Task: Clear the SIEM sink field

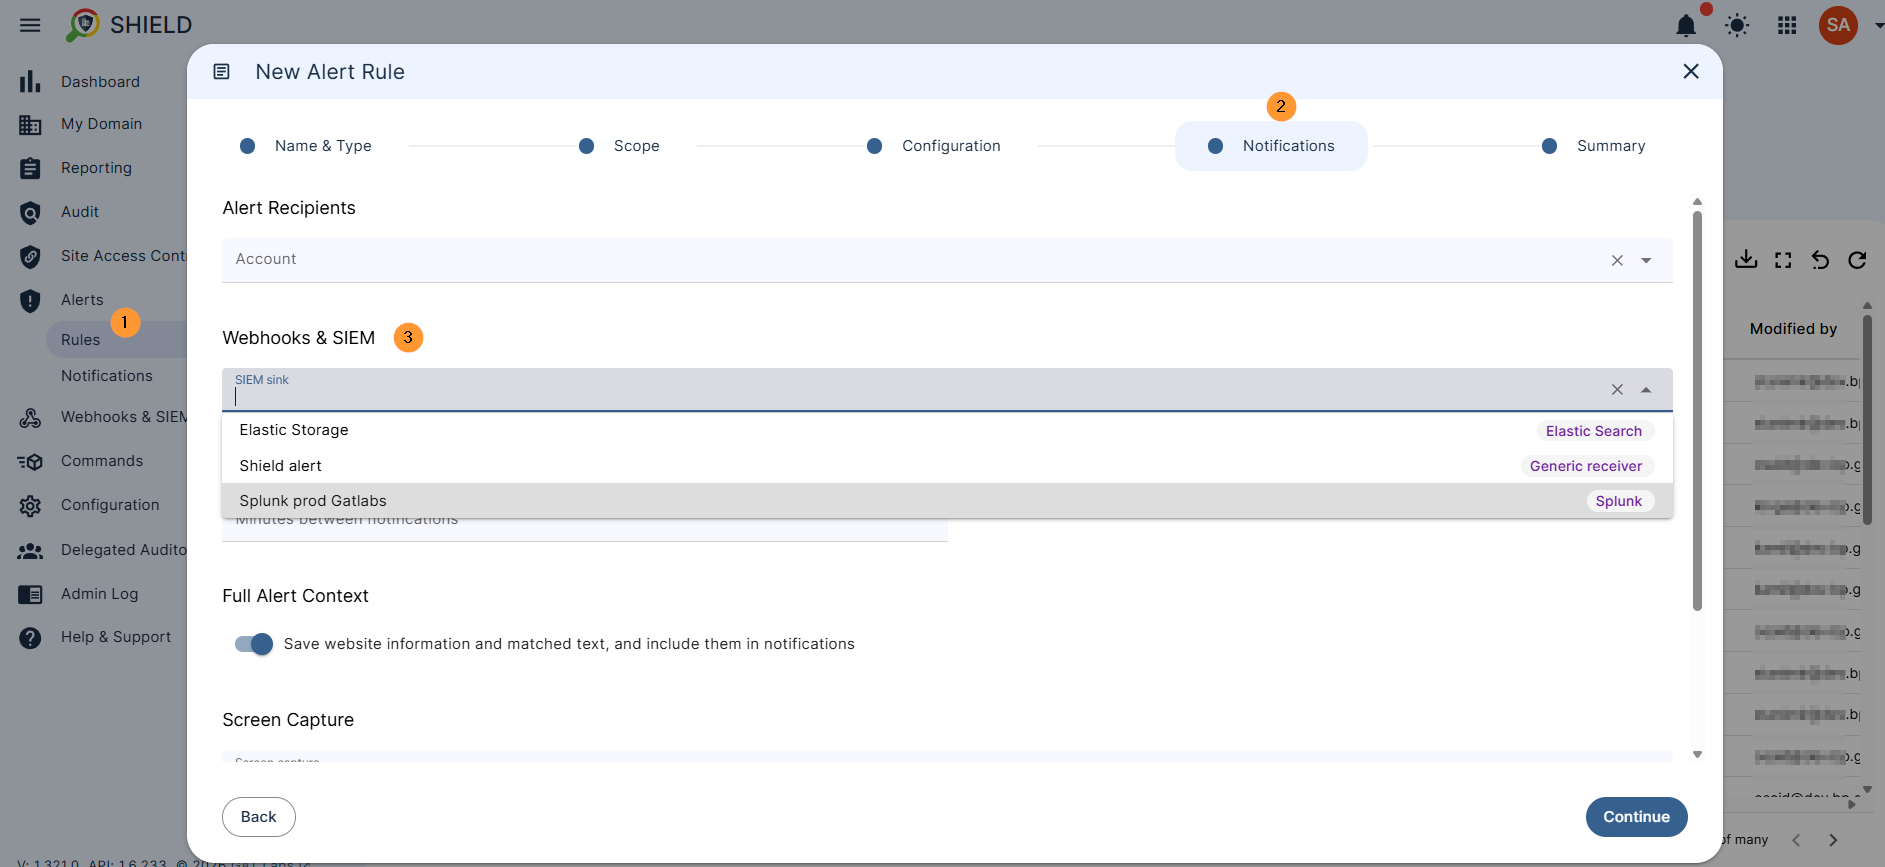Action: coord(1617,390)
